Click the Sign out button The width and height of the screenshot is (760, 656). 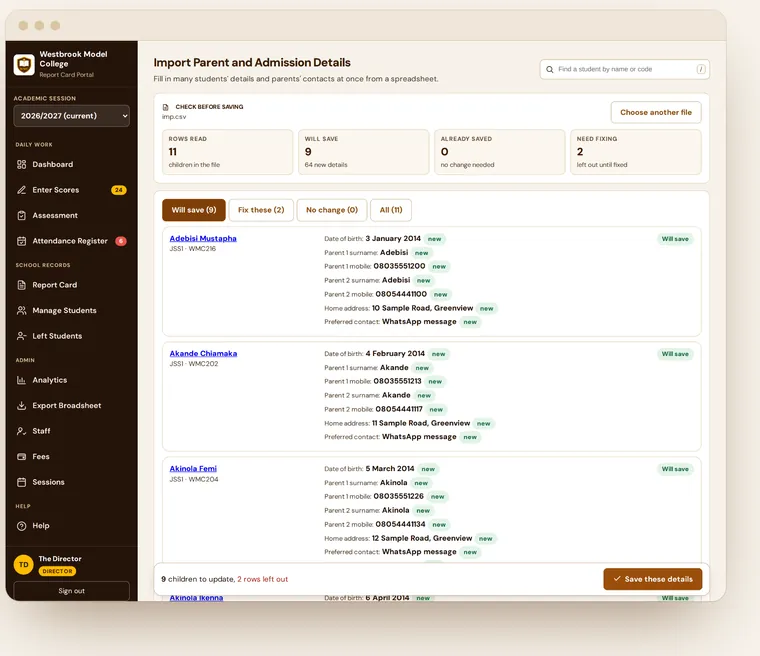point(72,591)
